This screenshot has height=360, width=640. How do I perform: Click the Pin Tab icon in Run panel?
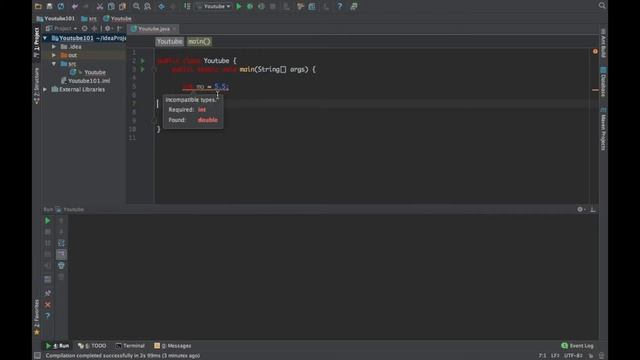[48, 293]
